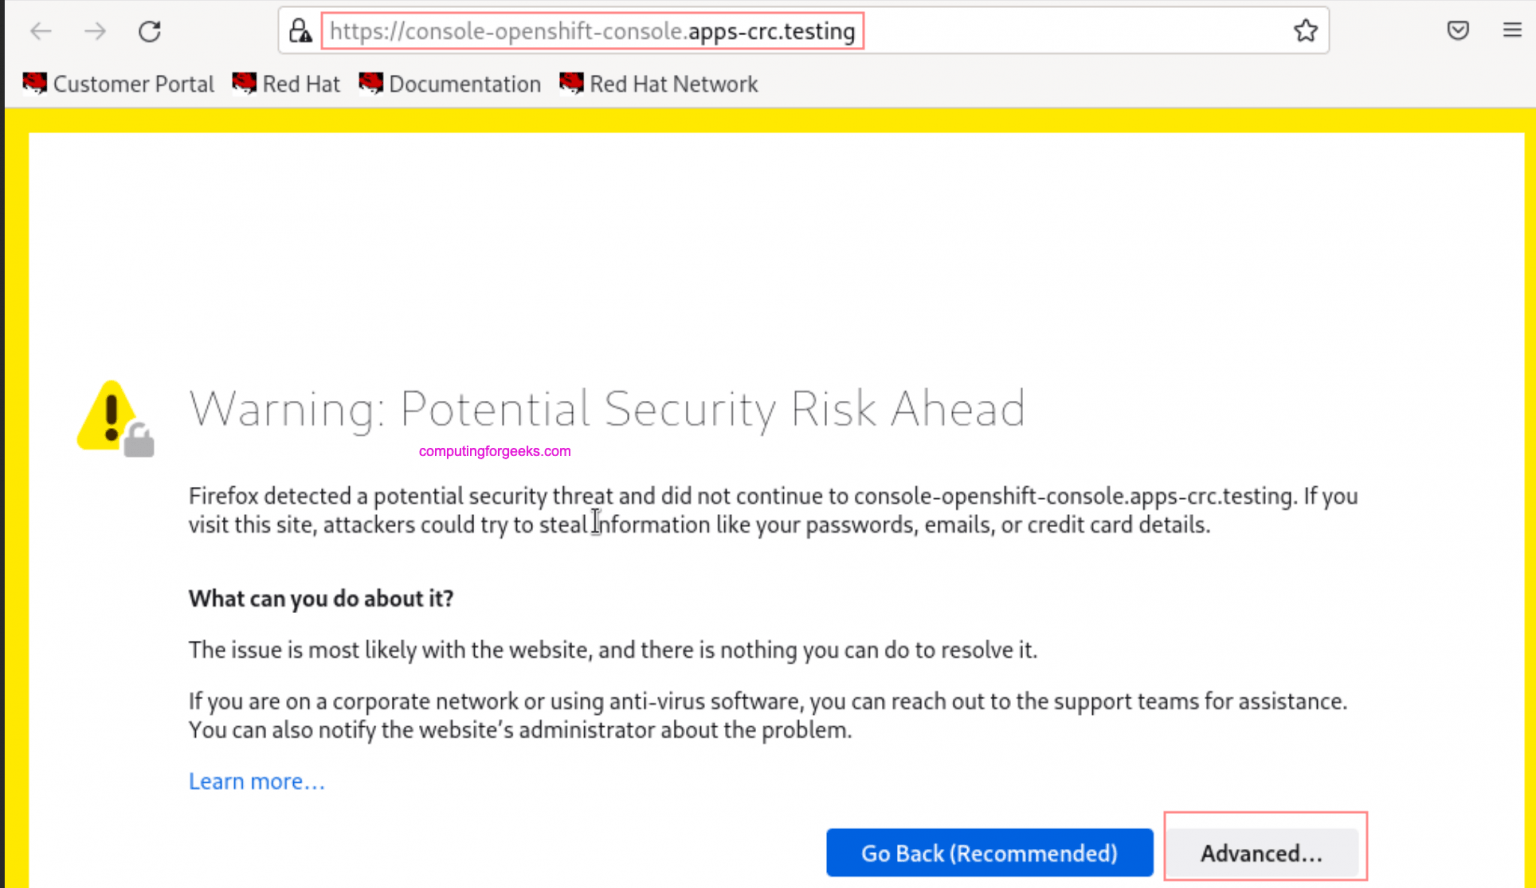Open the Documentation bookmark

tap(451, 84)
